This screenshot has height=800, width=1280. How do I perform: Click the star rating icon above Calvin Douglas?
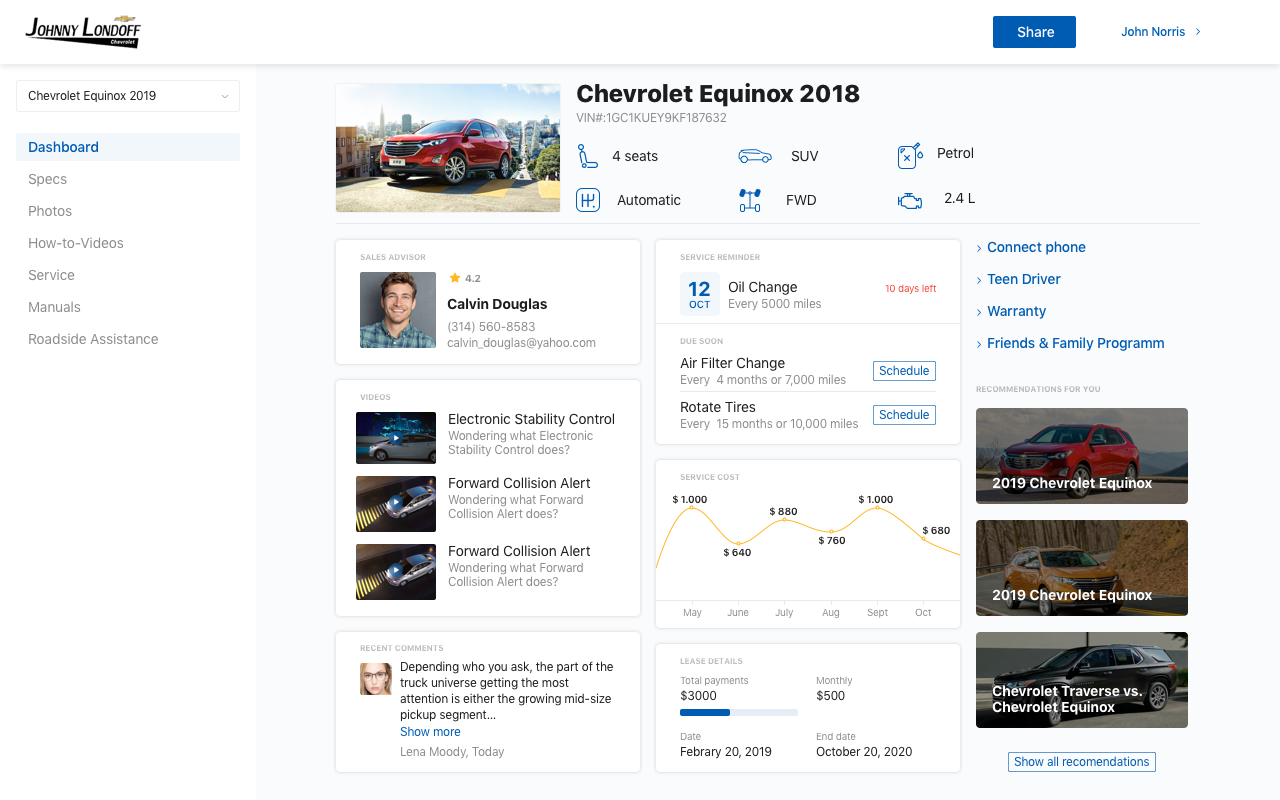tap(454, 278)
